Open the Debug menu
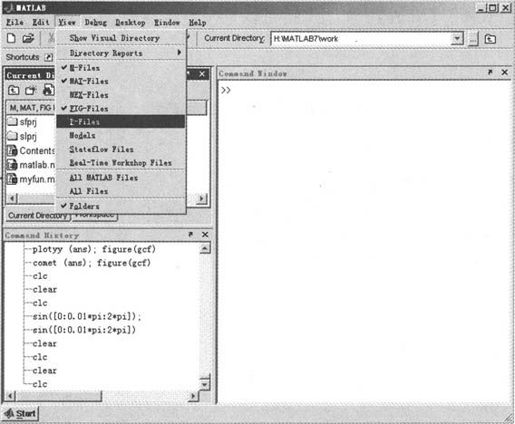Image resolution: width=515 pixels, height=424 pixels. (96, 22)
